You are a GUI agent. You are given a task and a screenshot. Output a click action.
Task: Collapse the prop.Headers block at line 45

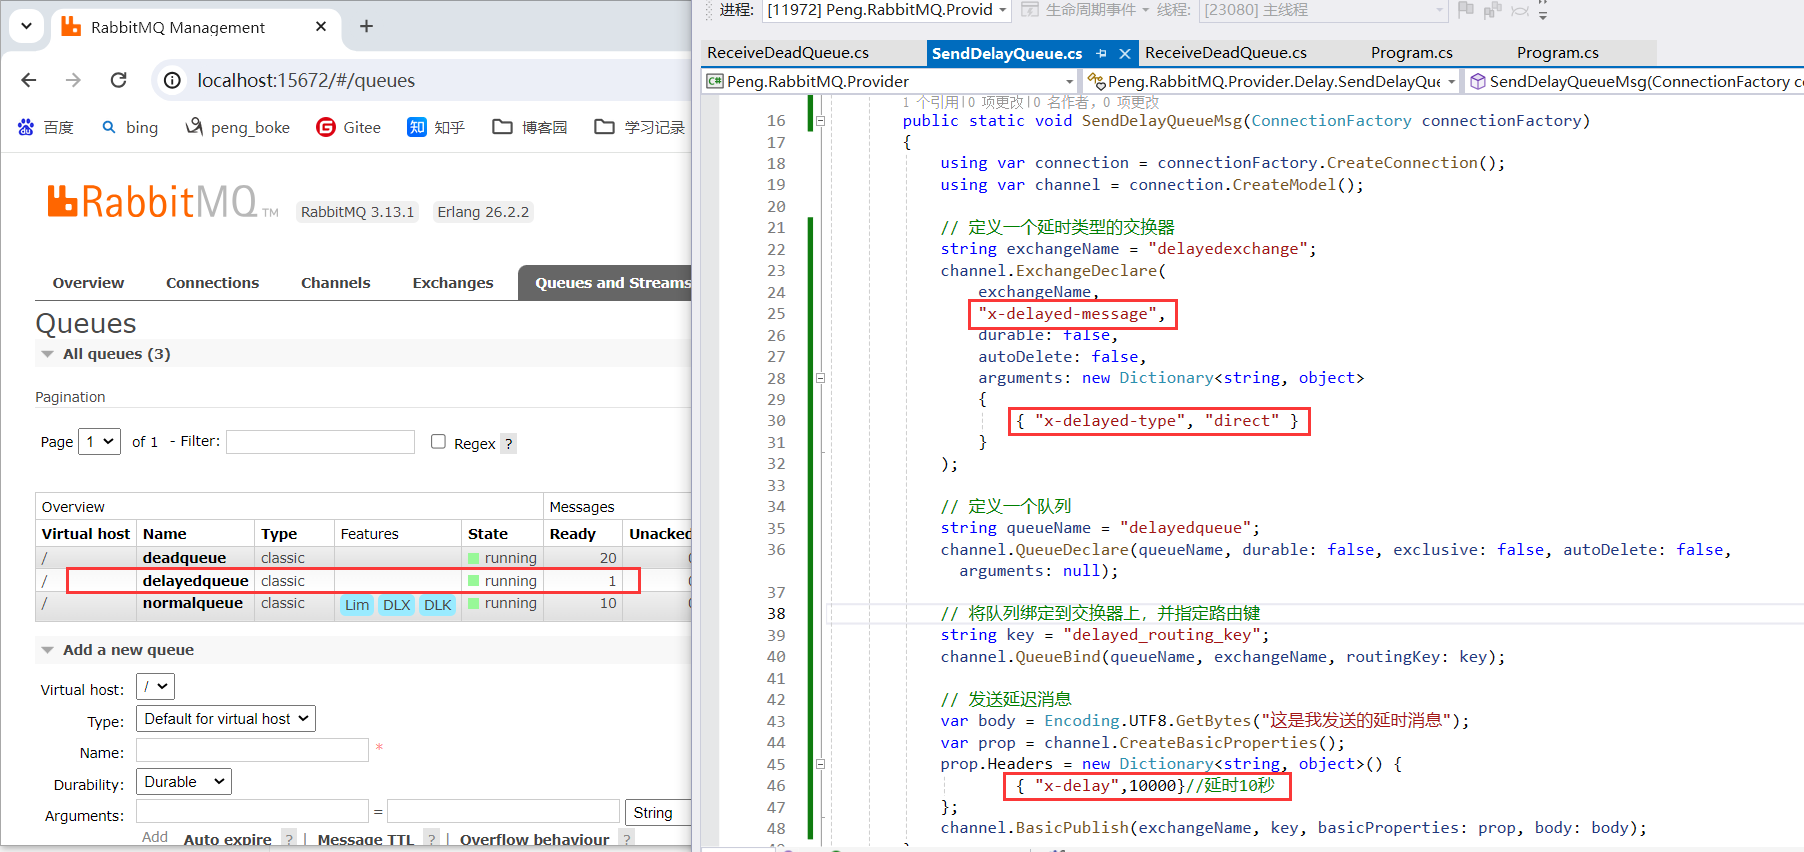tap(820, 764)
